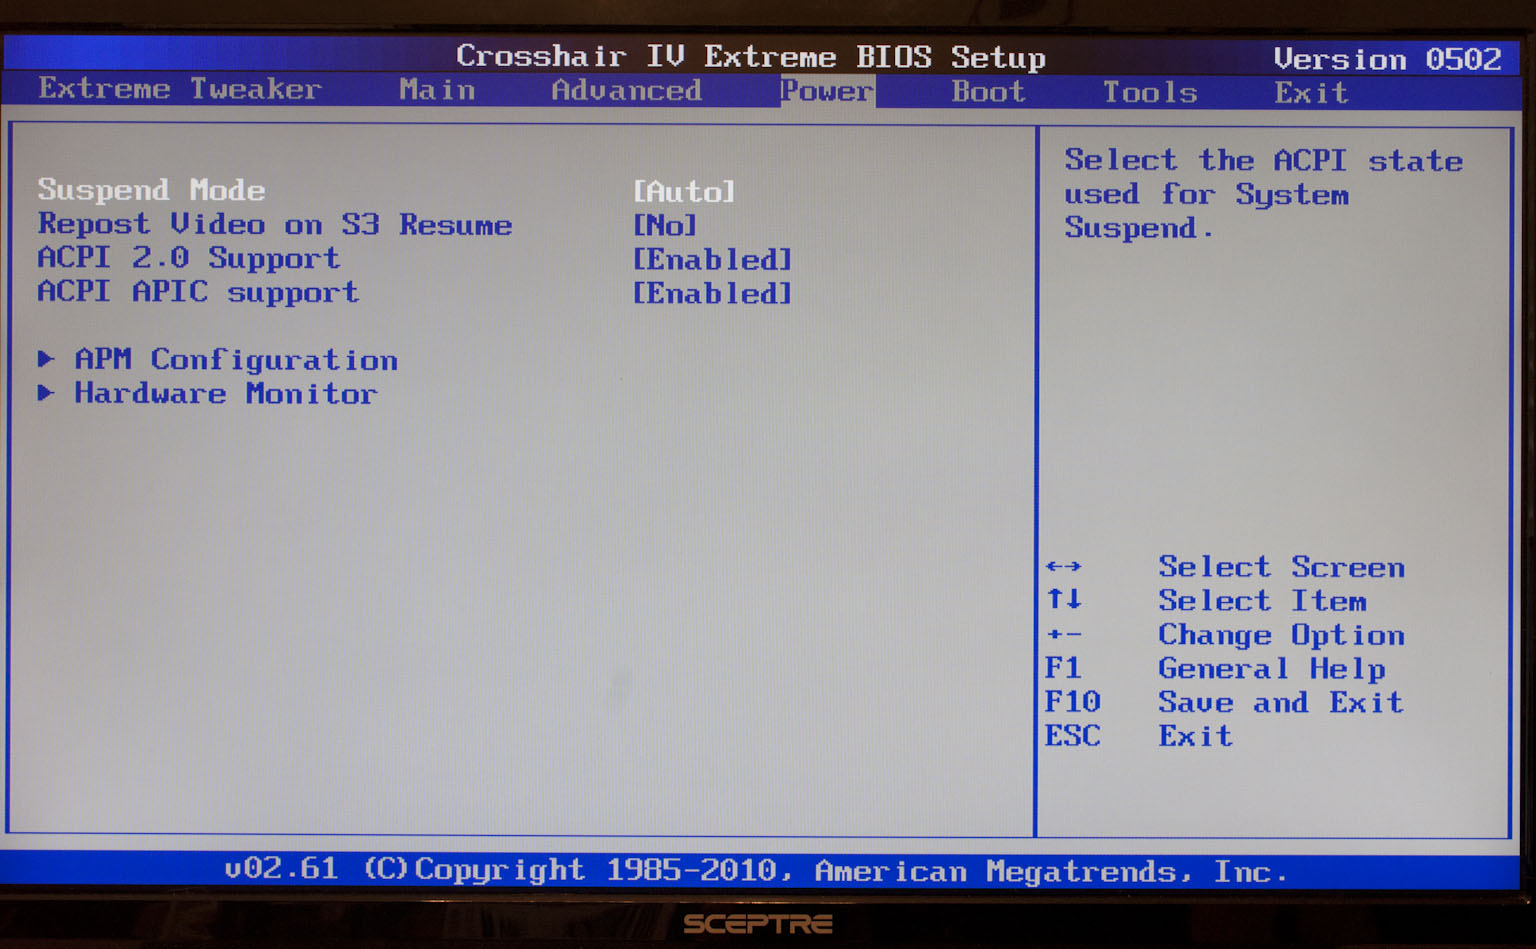Click the Crosshair IV Extreme BIOS Setup title

(x=751, y=56)
